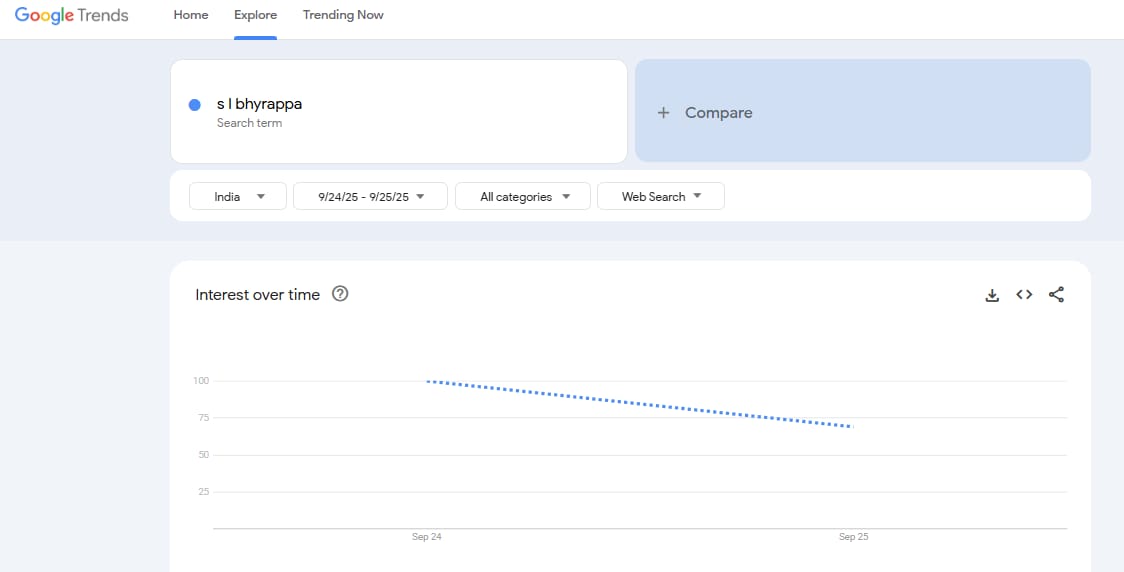Click the plus icon in Compare
This screenshot has height=572, width=1124.
pos(663,113)
